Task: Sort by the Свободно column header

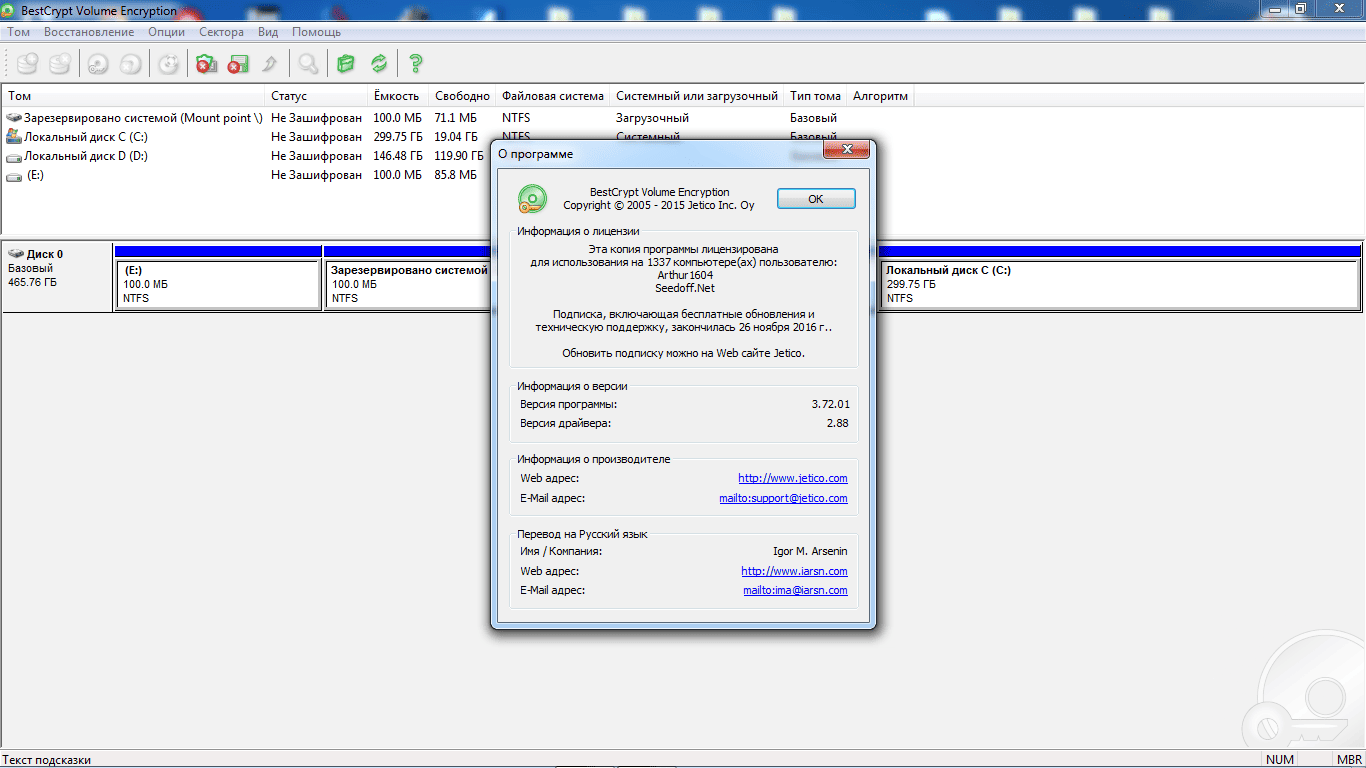Action: (463, 96)
